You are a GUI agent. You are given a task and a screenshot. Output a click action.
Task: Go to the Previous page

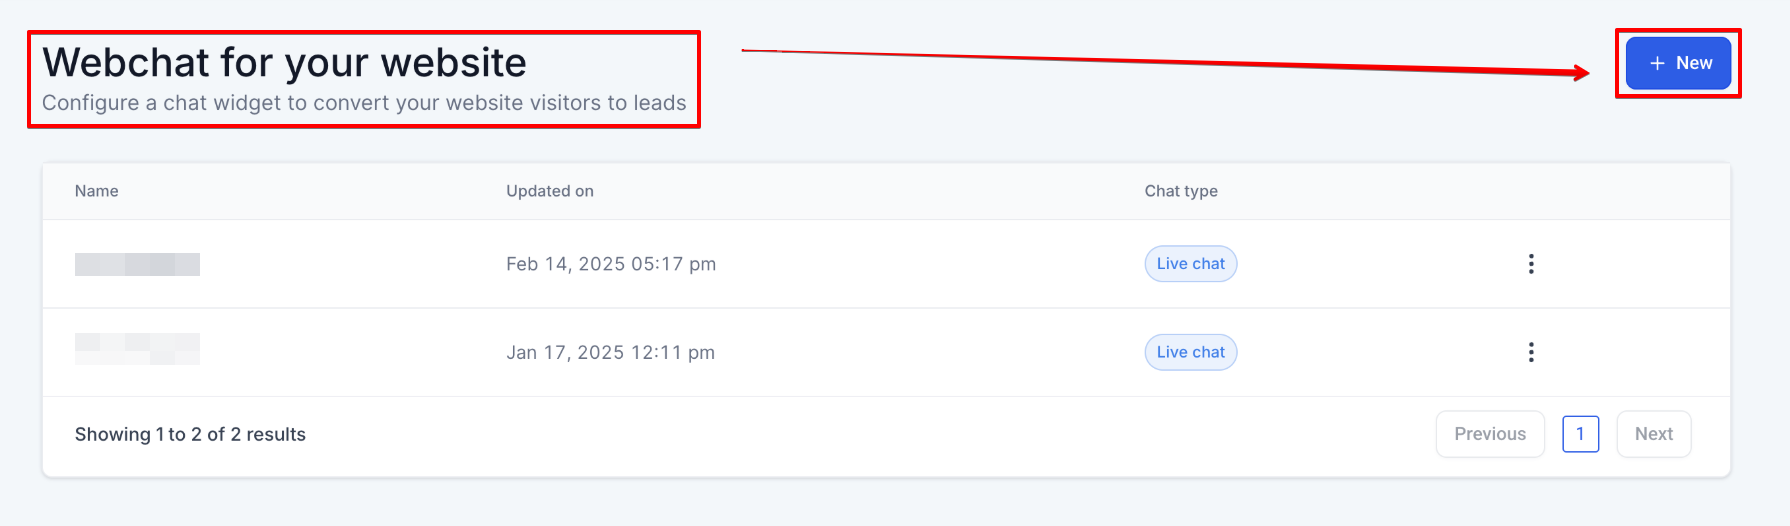1489,434
